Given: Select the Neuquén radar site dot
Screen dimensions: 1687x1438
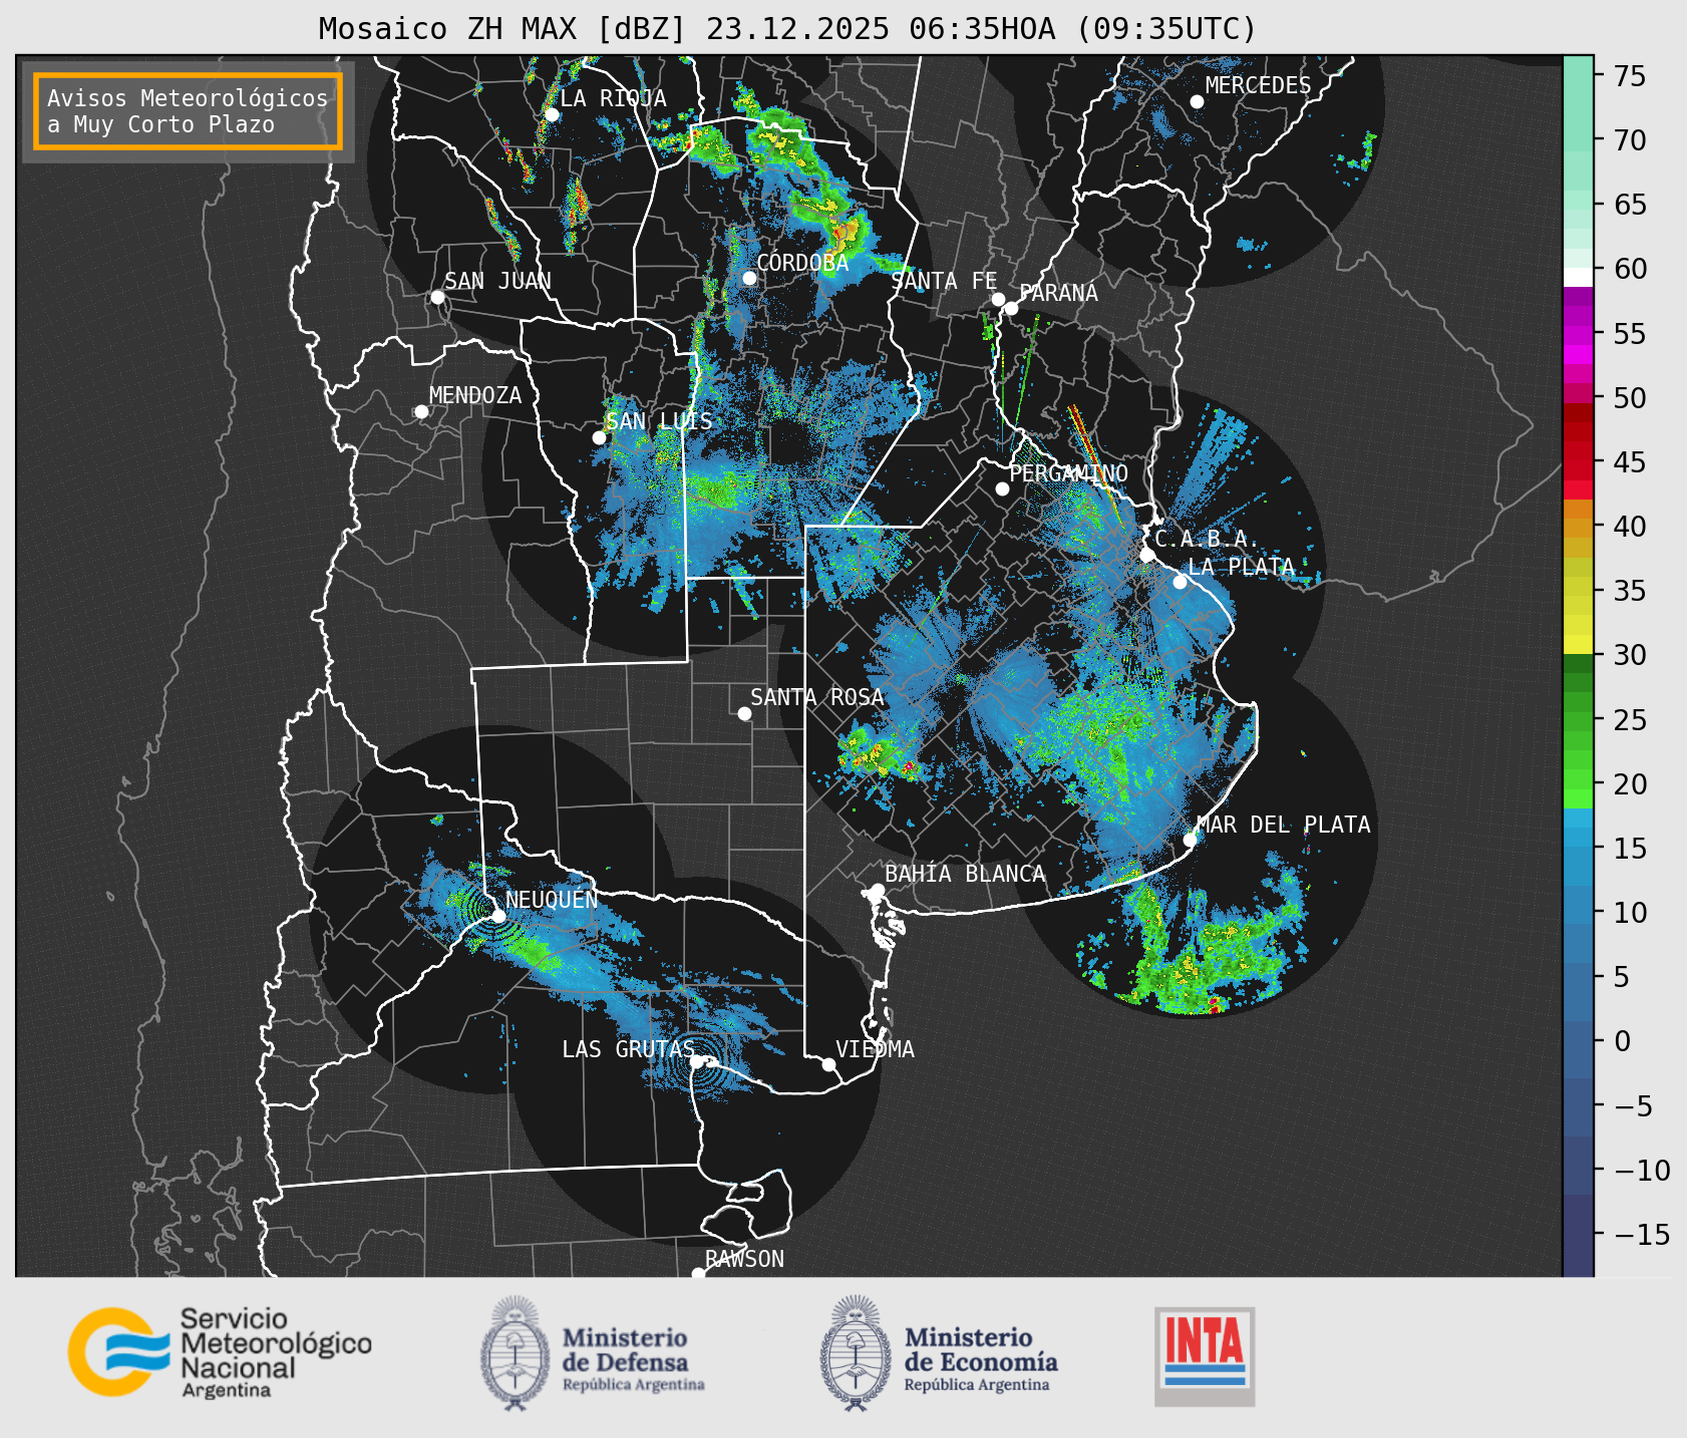Looking at the screenshot, I should (x=498, y=916).
